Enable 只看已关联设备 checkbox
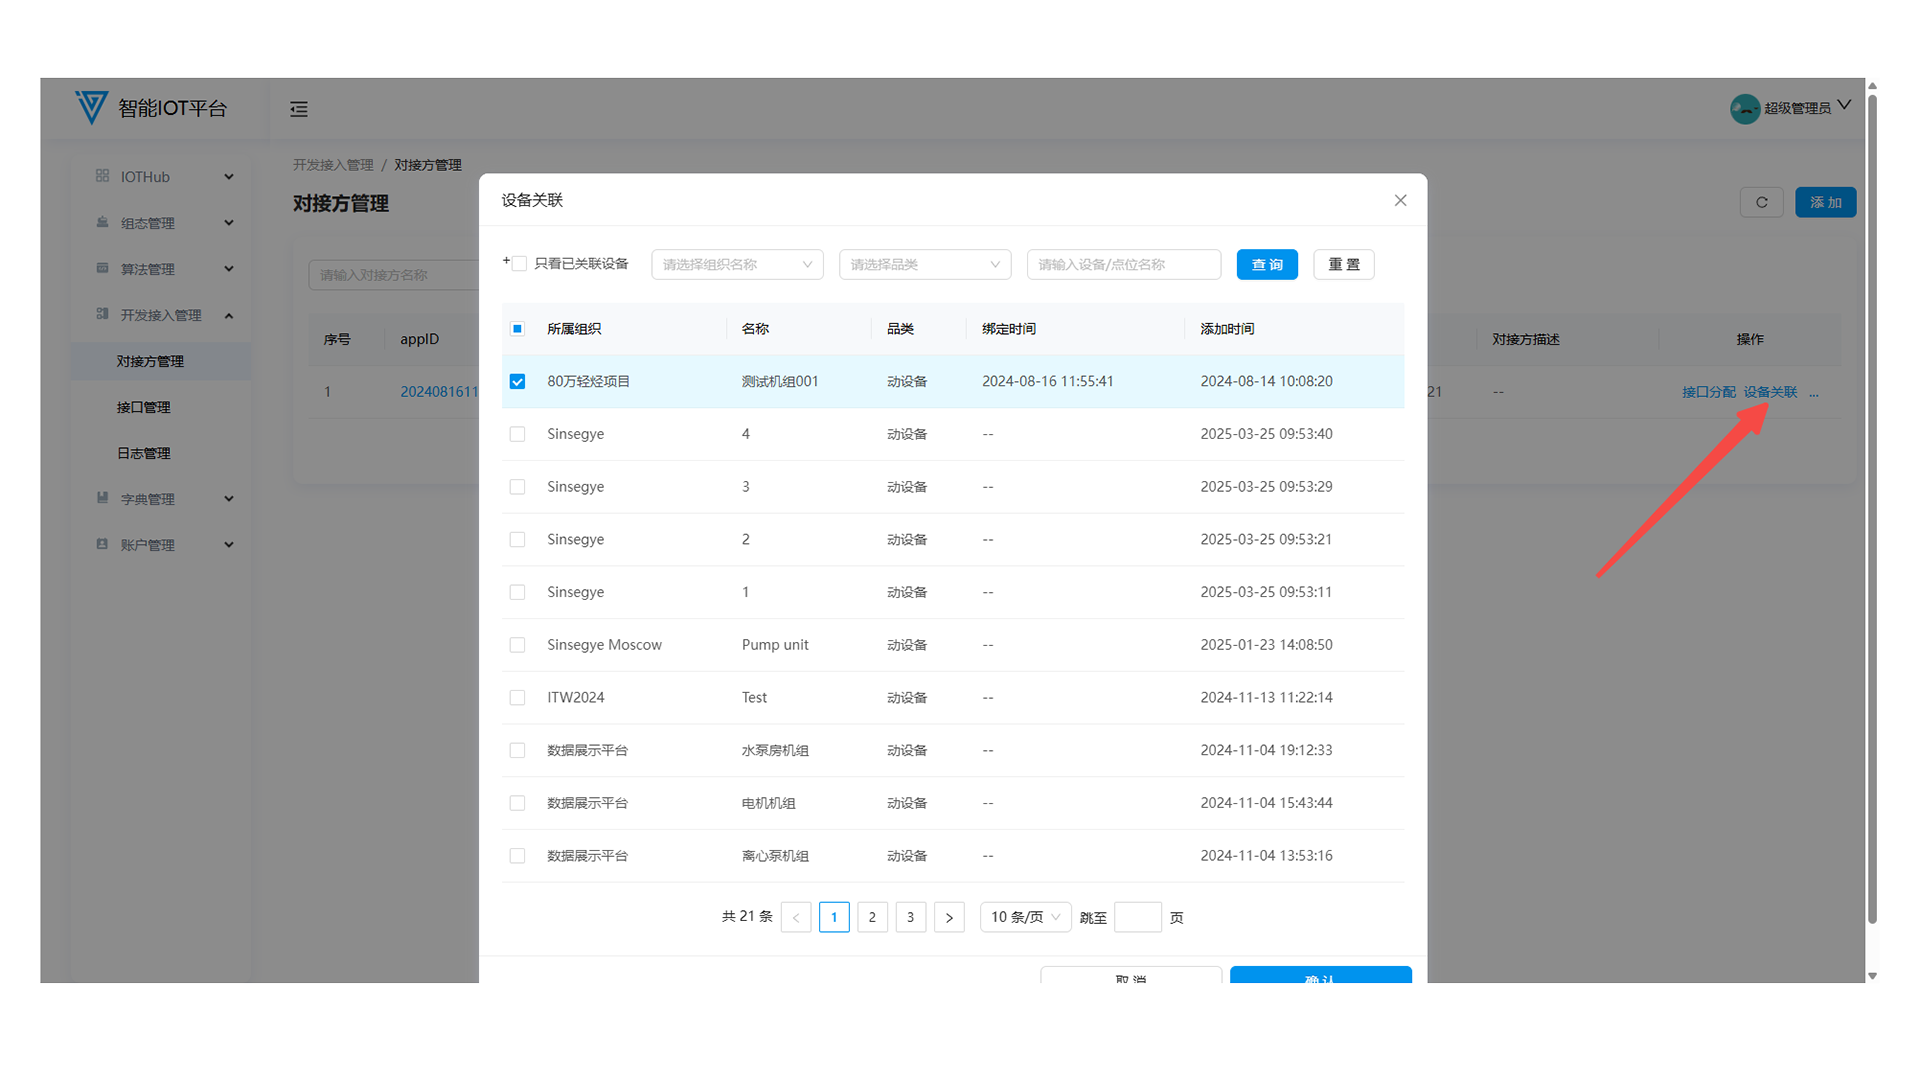The width and height of the screenshot is (1920, 1080). click(x=519, y=264)
